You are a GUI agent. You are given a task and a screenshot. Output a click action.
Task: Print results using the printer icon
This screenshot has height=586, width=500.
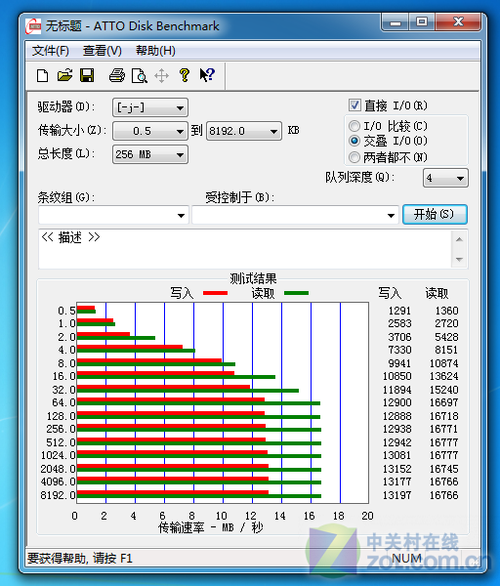(x=117, y=75)
